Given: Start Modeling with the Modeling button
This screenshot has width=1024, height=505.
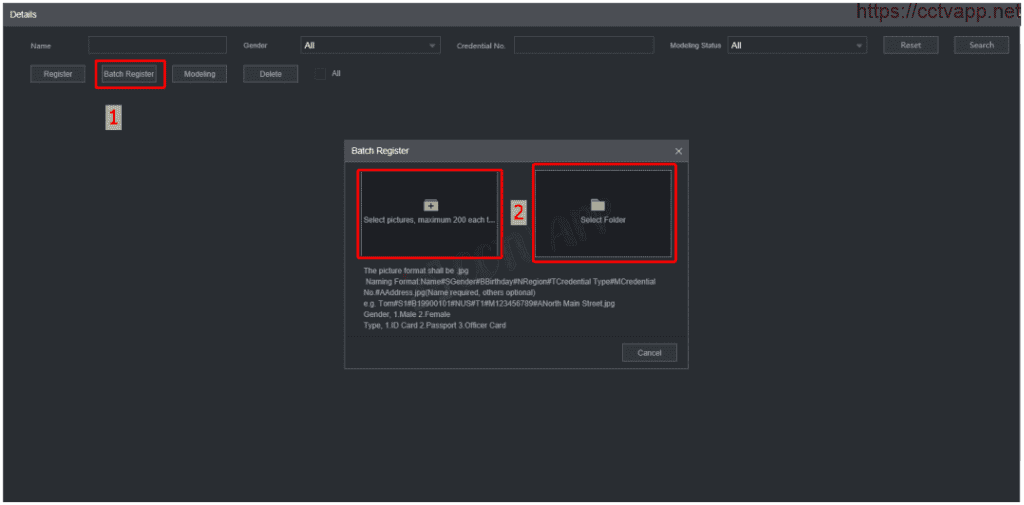Looking at the screenshot, I should pyautogui.click(x=199, y=74).
